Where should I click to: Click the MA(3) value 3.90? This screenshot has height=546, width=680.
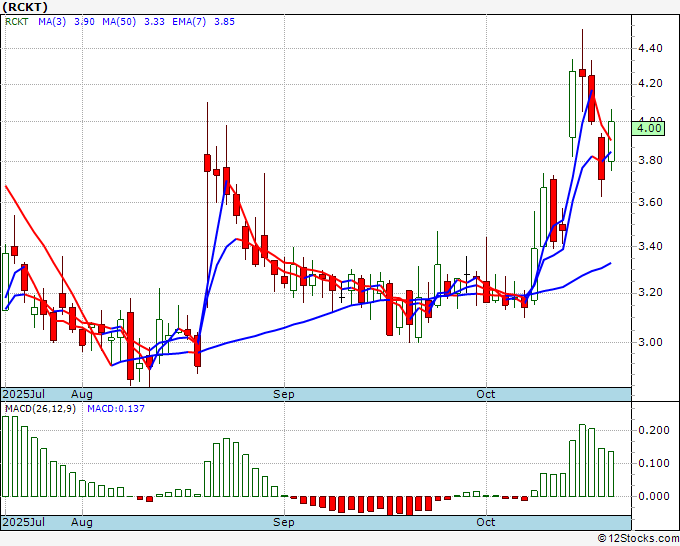pyautogui.click(x=84, y=22)
